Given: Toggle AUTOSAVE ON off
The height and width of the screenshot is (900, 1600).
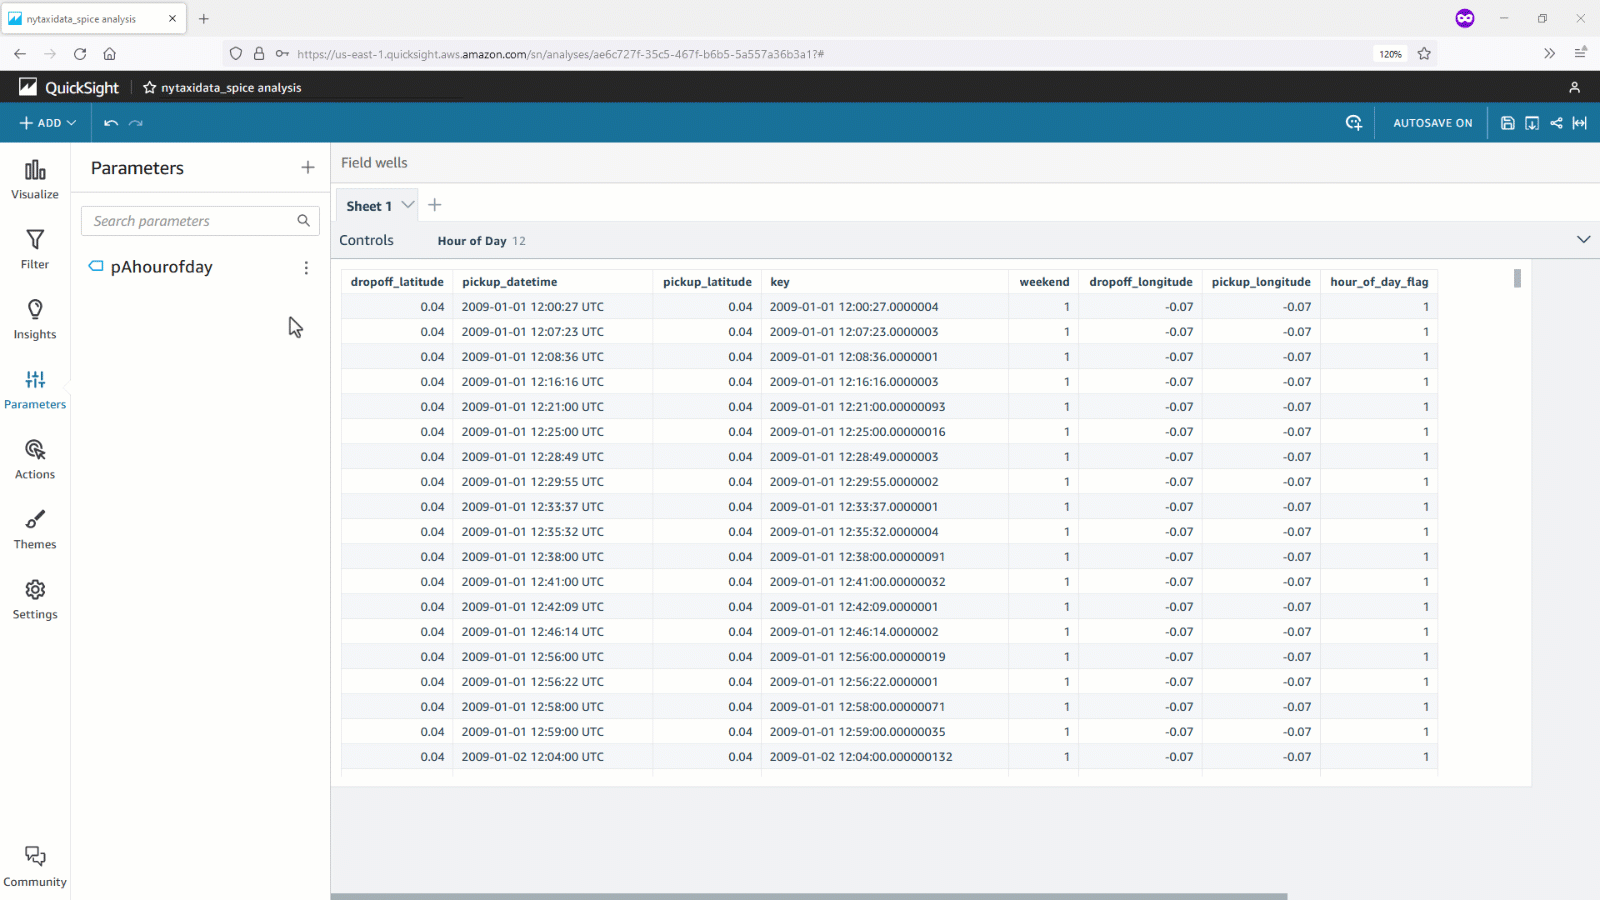Looking at the screenshot, I should (x=1432, y=122).
